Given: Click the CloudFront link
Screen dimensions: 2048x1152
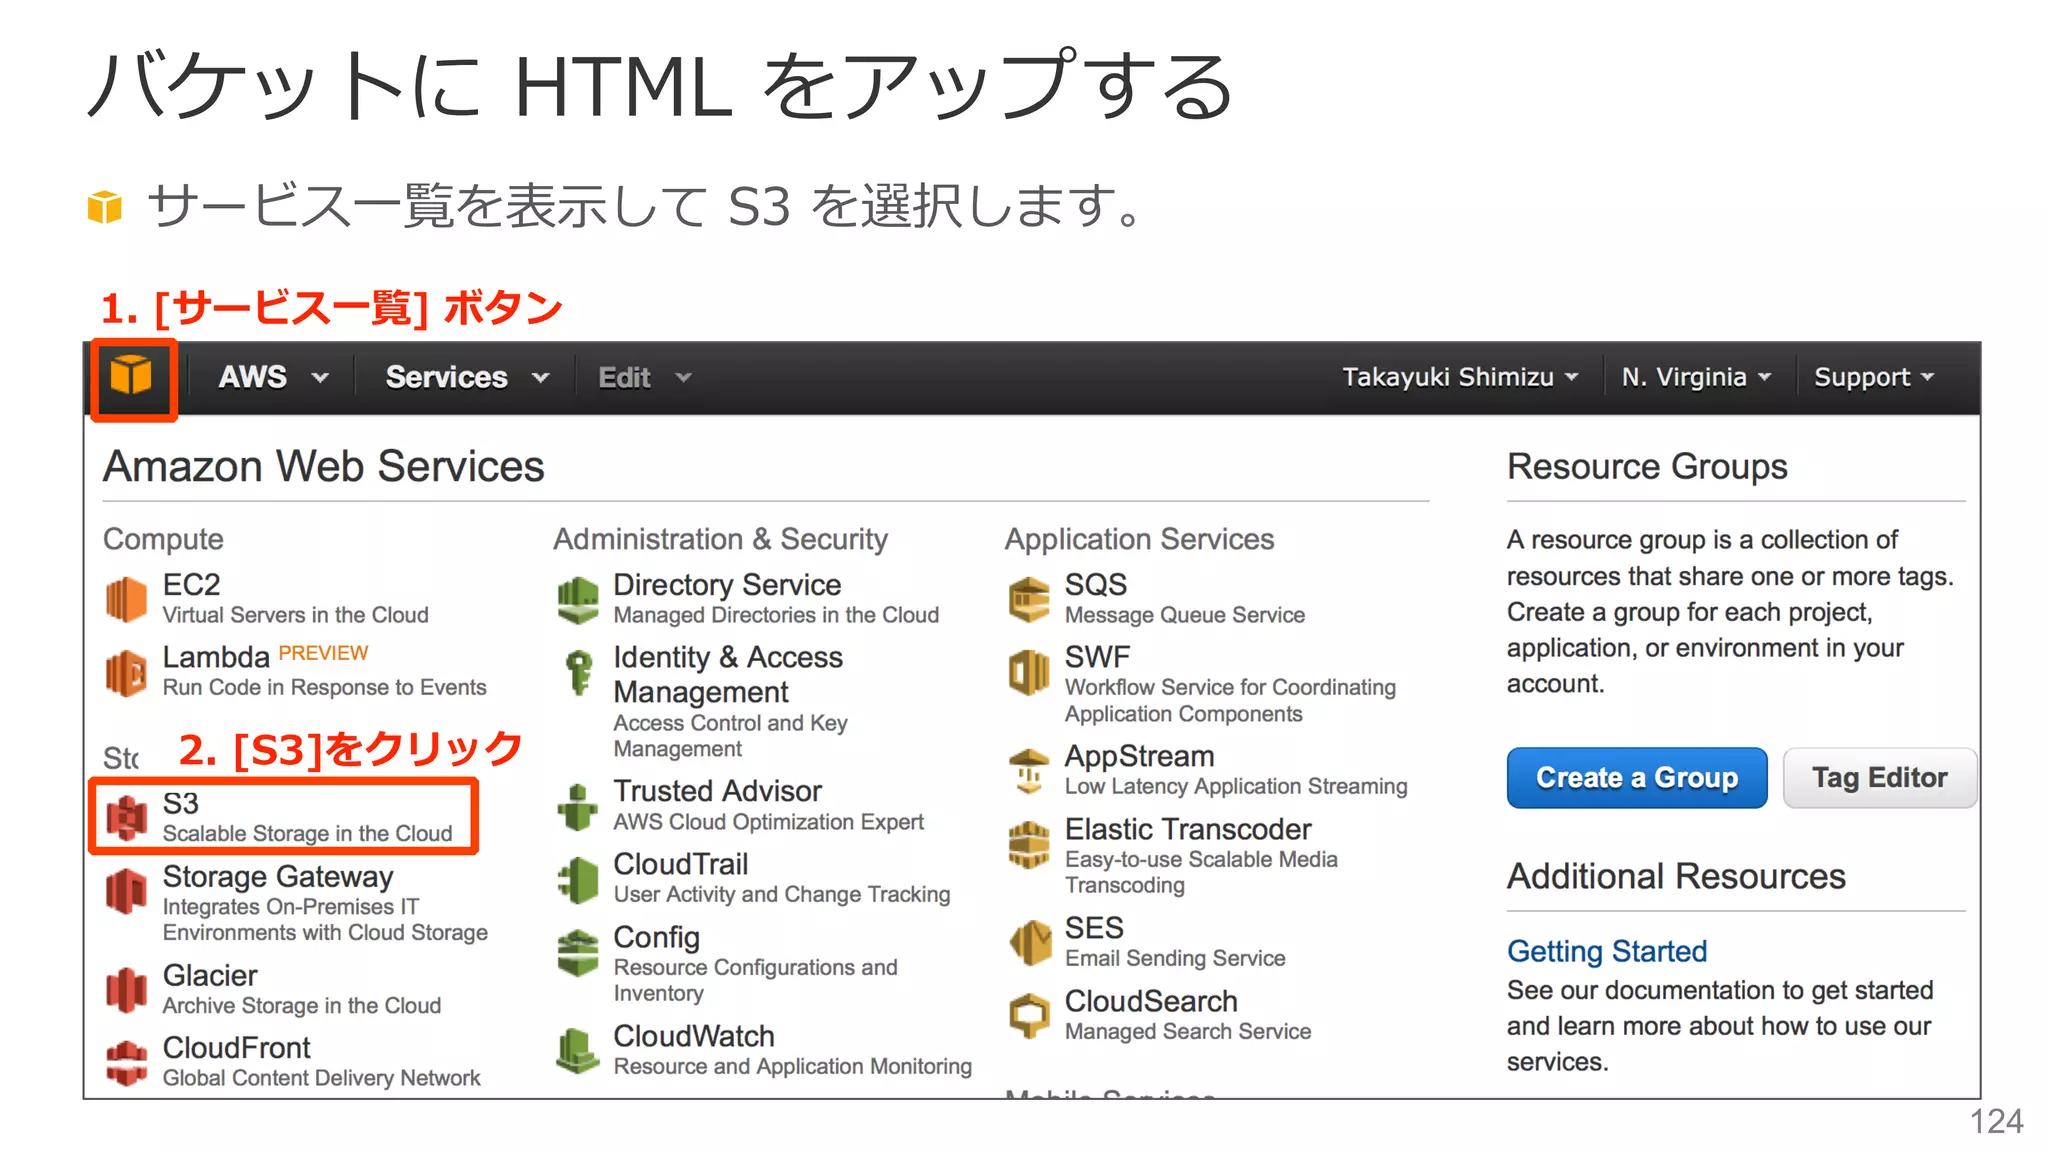Looking at the screenshot, I should tap(237, 1047).
